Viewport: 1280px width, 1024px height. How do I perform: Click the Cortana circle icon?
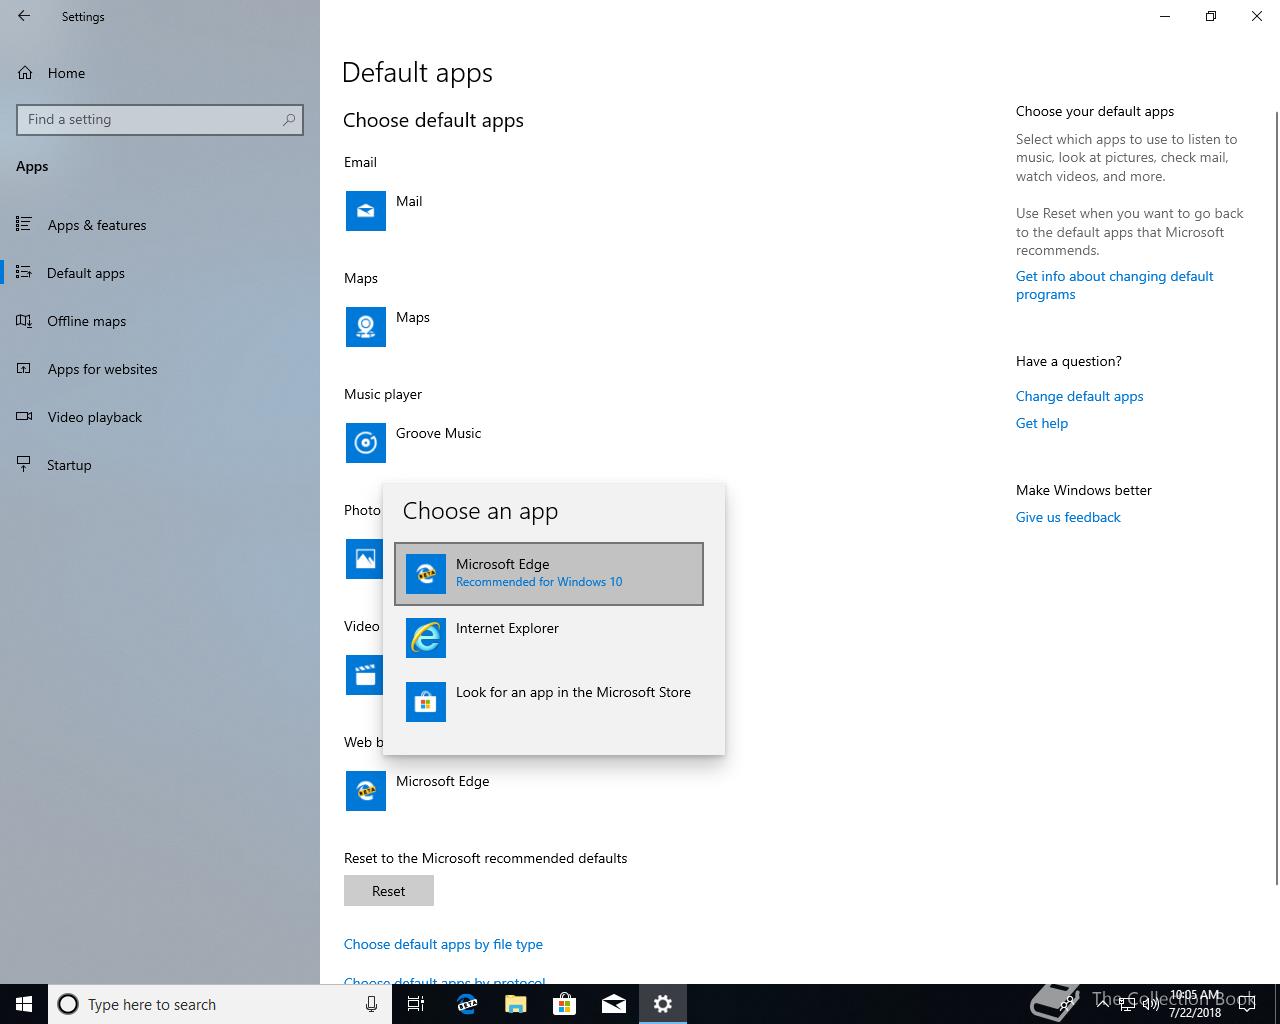(68, 1004)
